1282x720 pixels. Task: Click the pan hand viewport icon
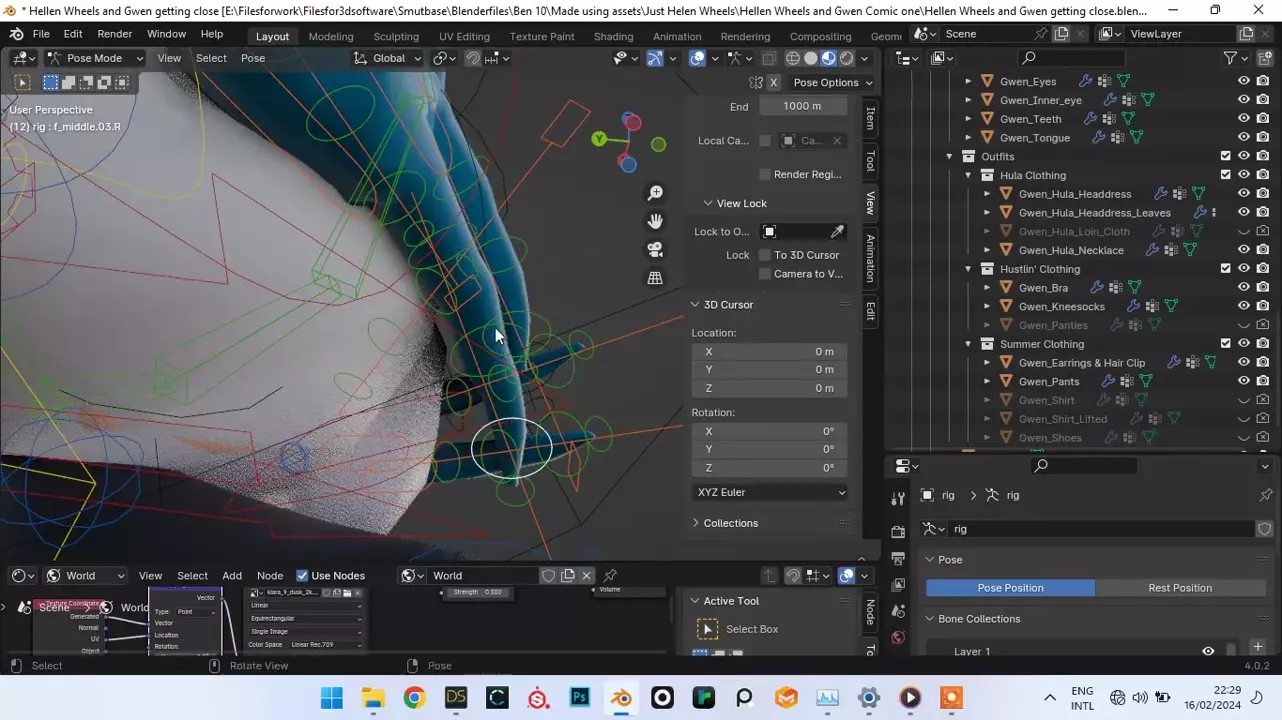(655, 221)
